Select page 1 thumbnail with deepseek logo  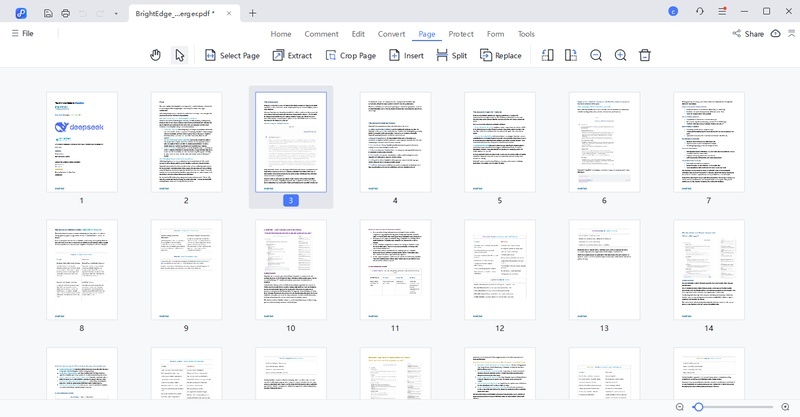click(x=82, y=142)
